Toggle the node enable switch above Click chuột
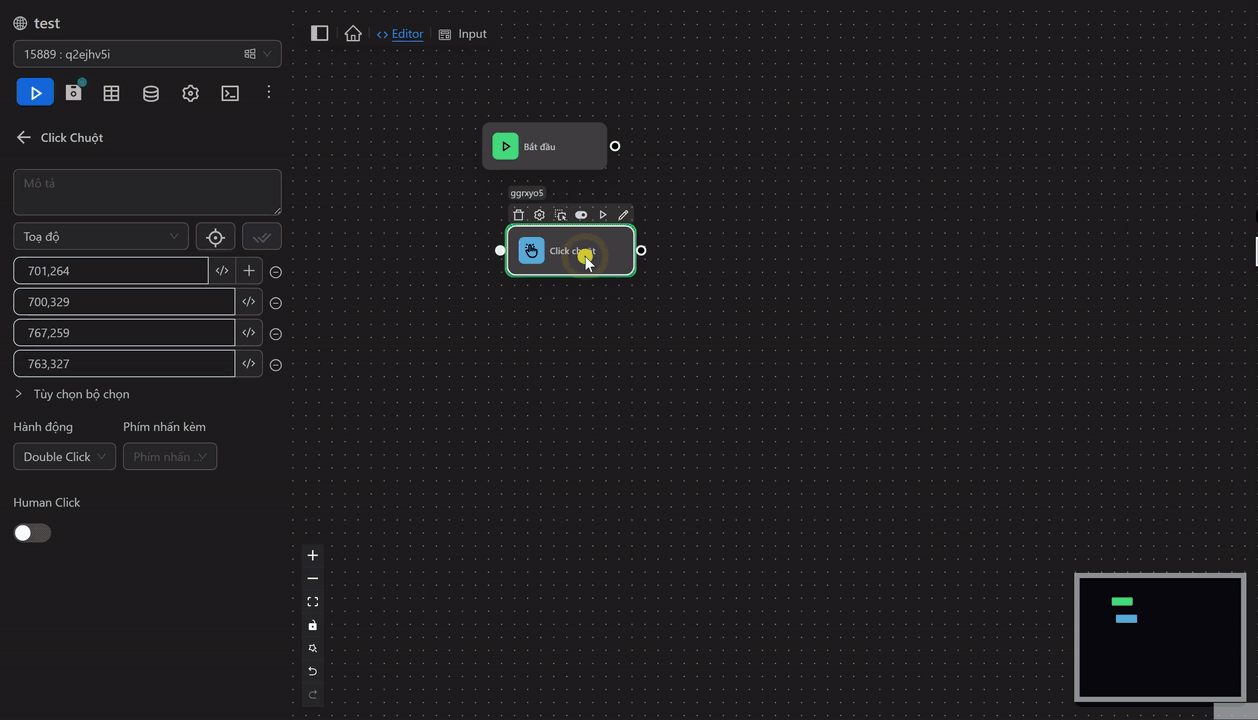This screenshot has height=720, width=1258. tap(581, 215)
